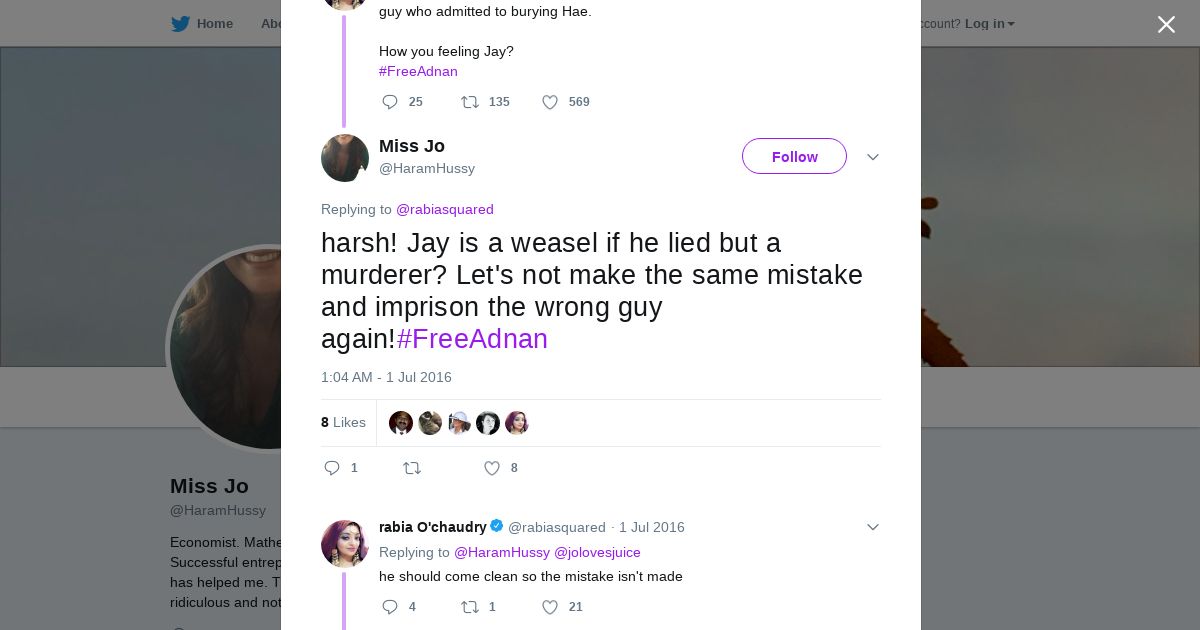
Task: Open the 8 Likes list
Action: (343, 422)
